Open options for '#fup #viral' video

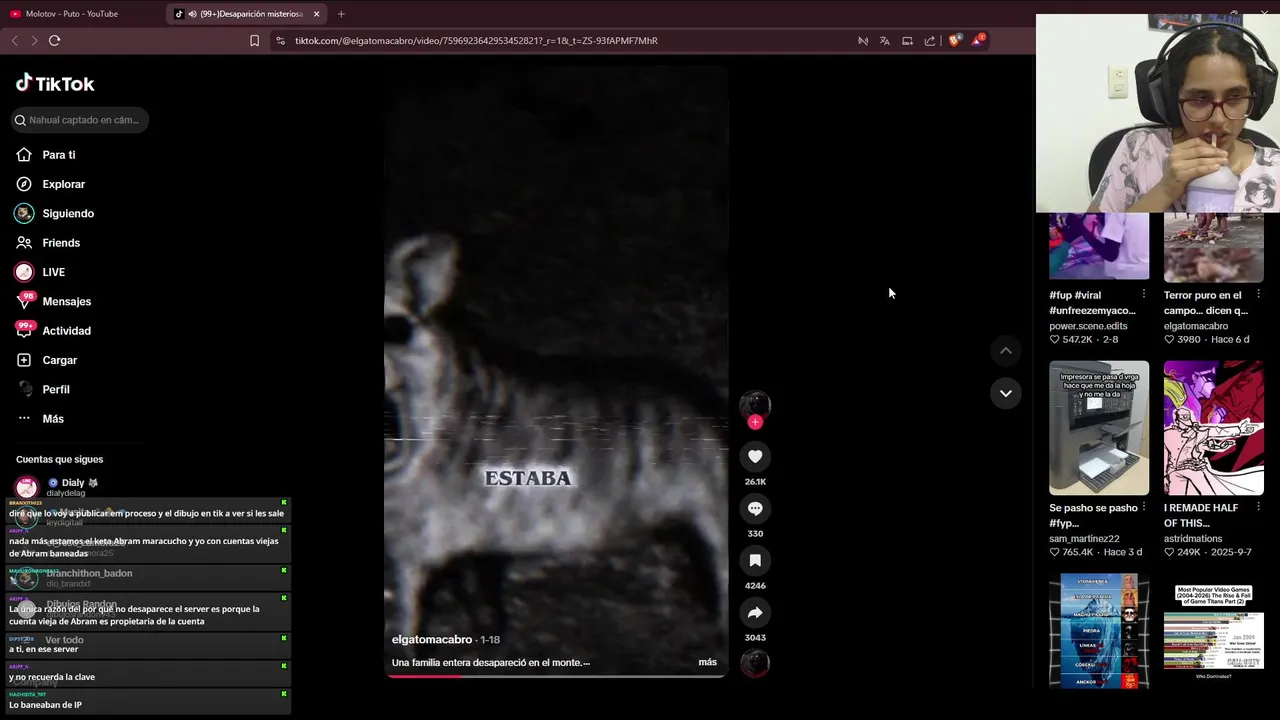[x=1144, y=295]
